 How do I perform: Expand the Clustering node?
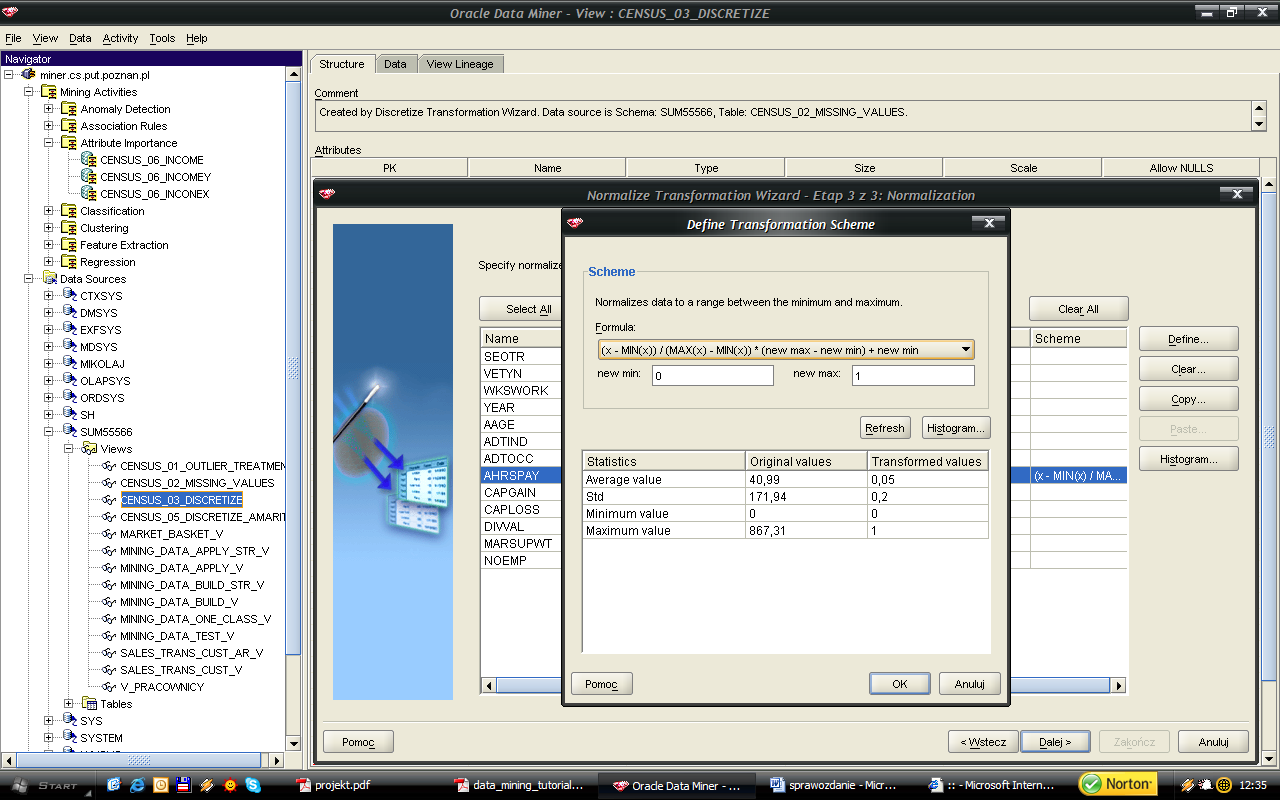[49, 228]
